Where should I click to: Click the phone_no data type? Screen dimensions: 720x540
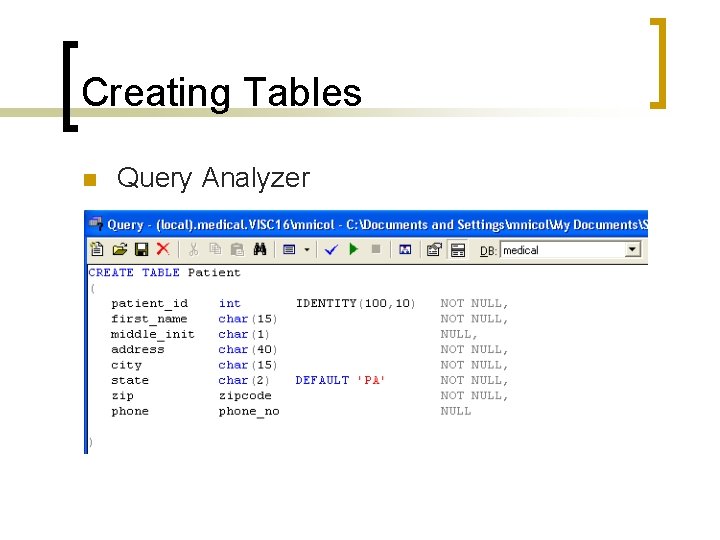(x=249, y=412)
